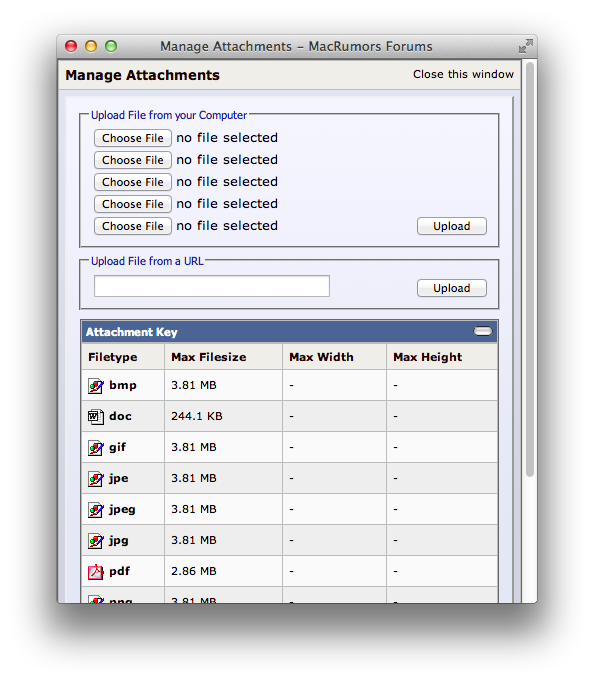Click the fifth Choose File button
Viewport: 594px width, 682px height.
coord(133,226)
